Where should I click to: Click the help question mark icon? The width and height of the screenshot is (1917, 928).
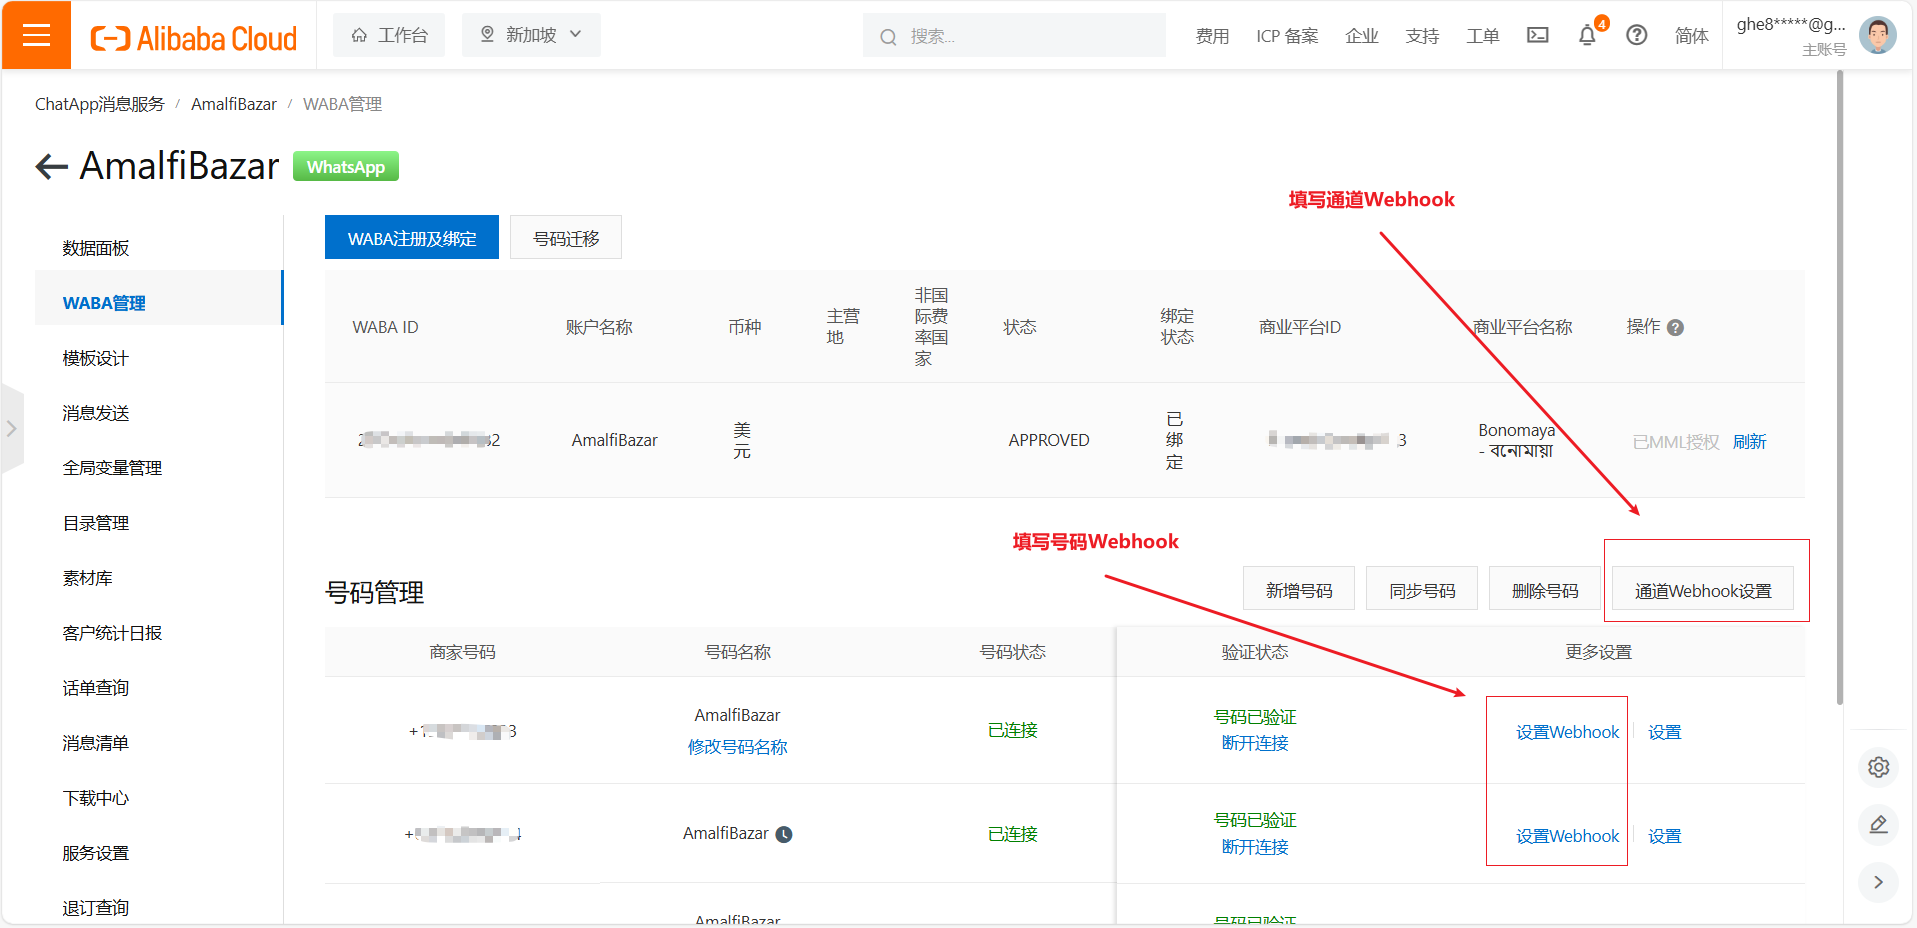pos(1636,35)
